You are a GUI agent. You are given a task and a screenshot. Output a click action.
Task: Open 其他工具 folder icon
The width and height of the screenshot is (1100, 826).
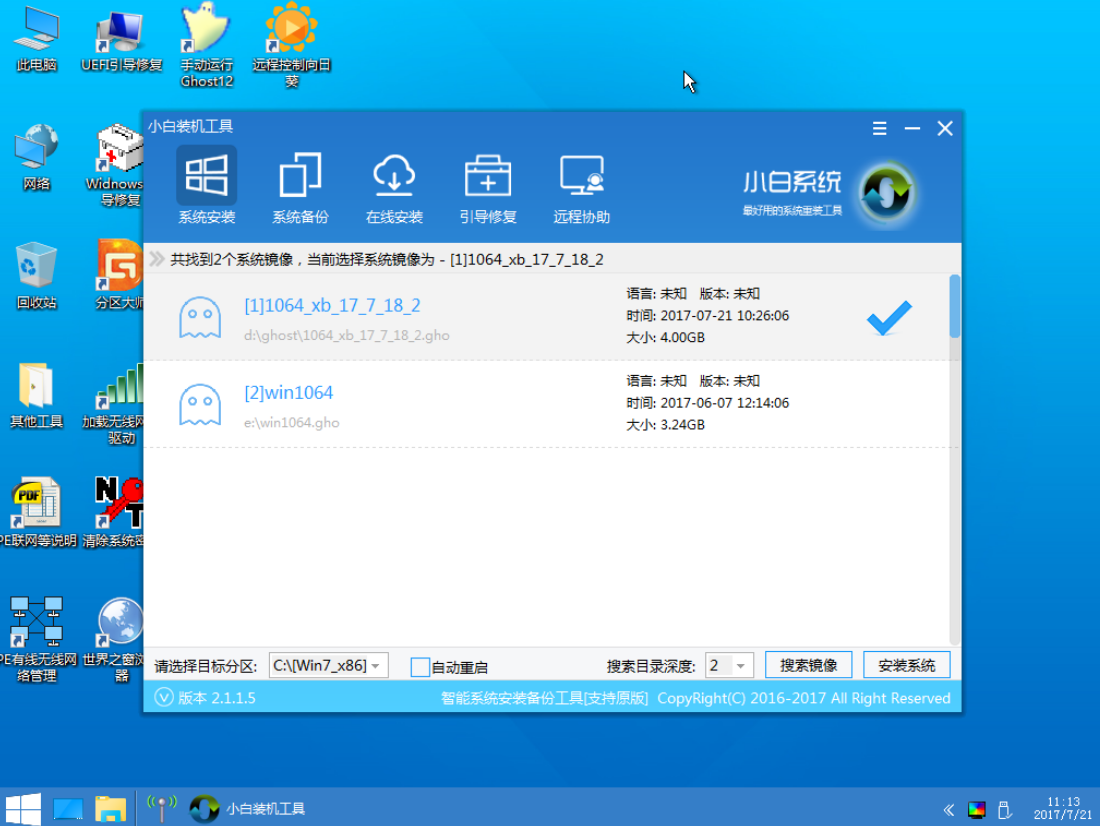[x=36, y=395]
